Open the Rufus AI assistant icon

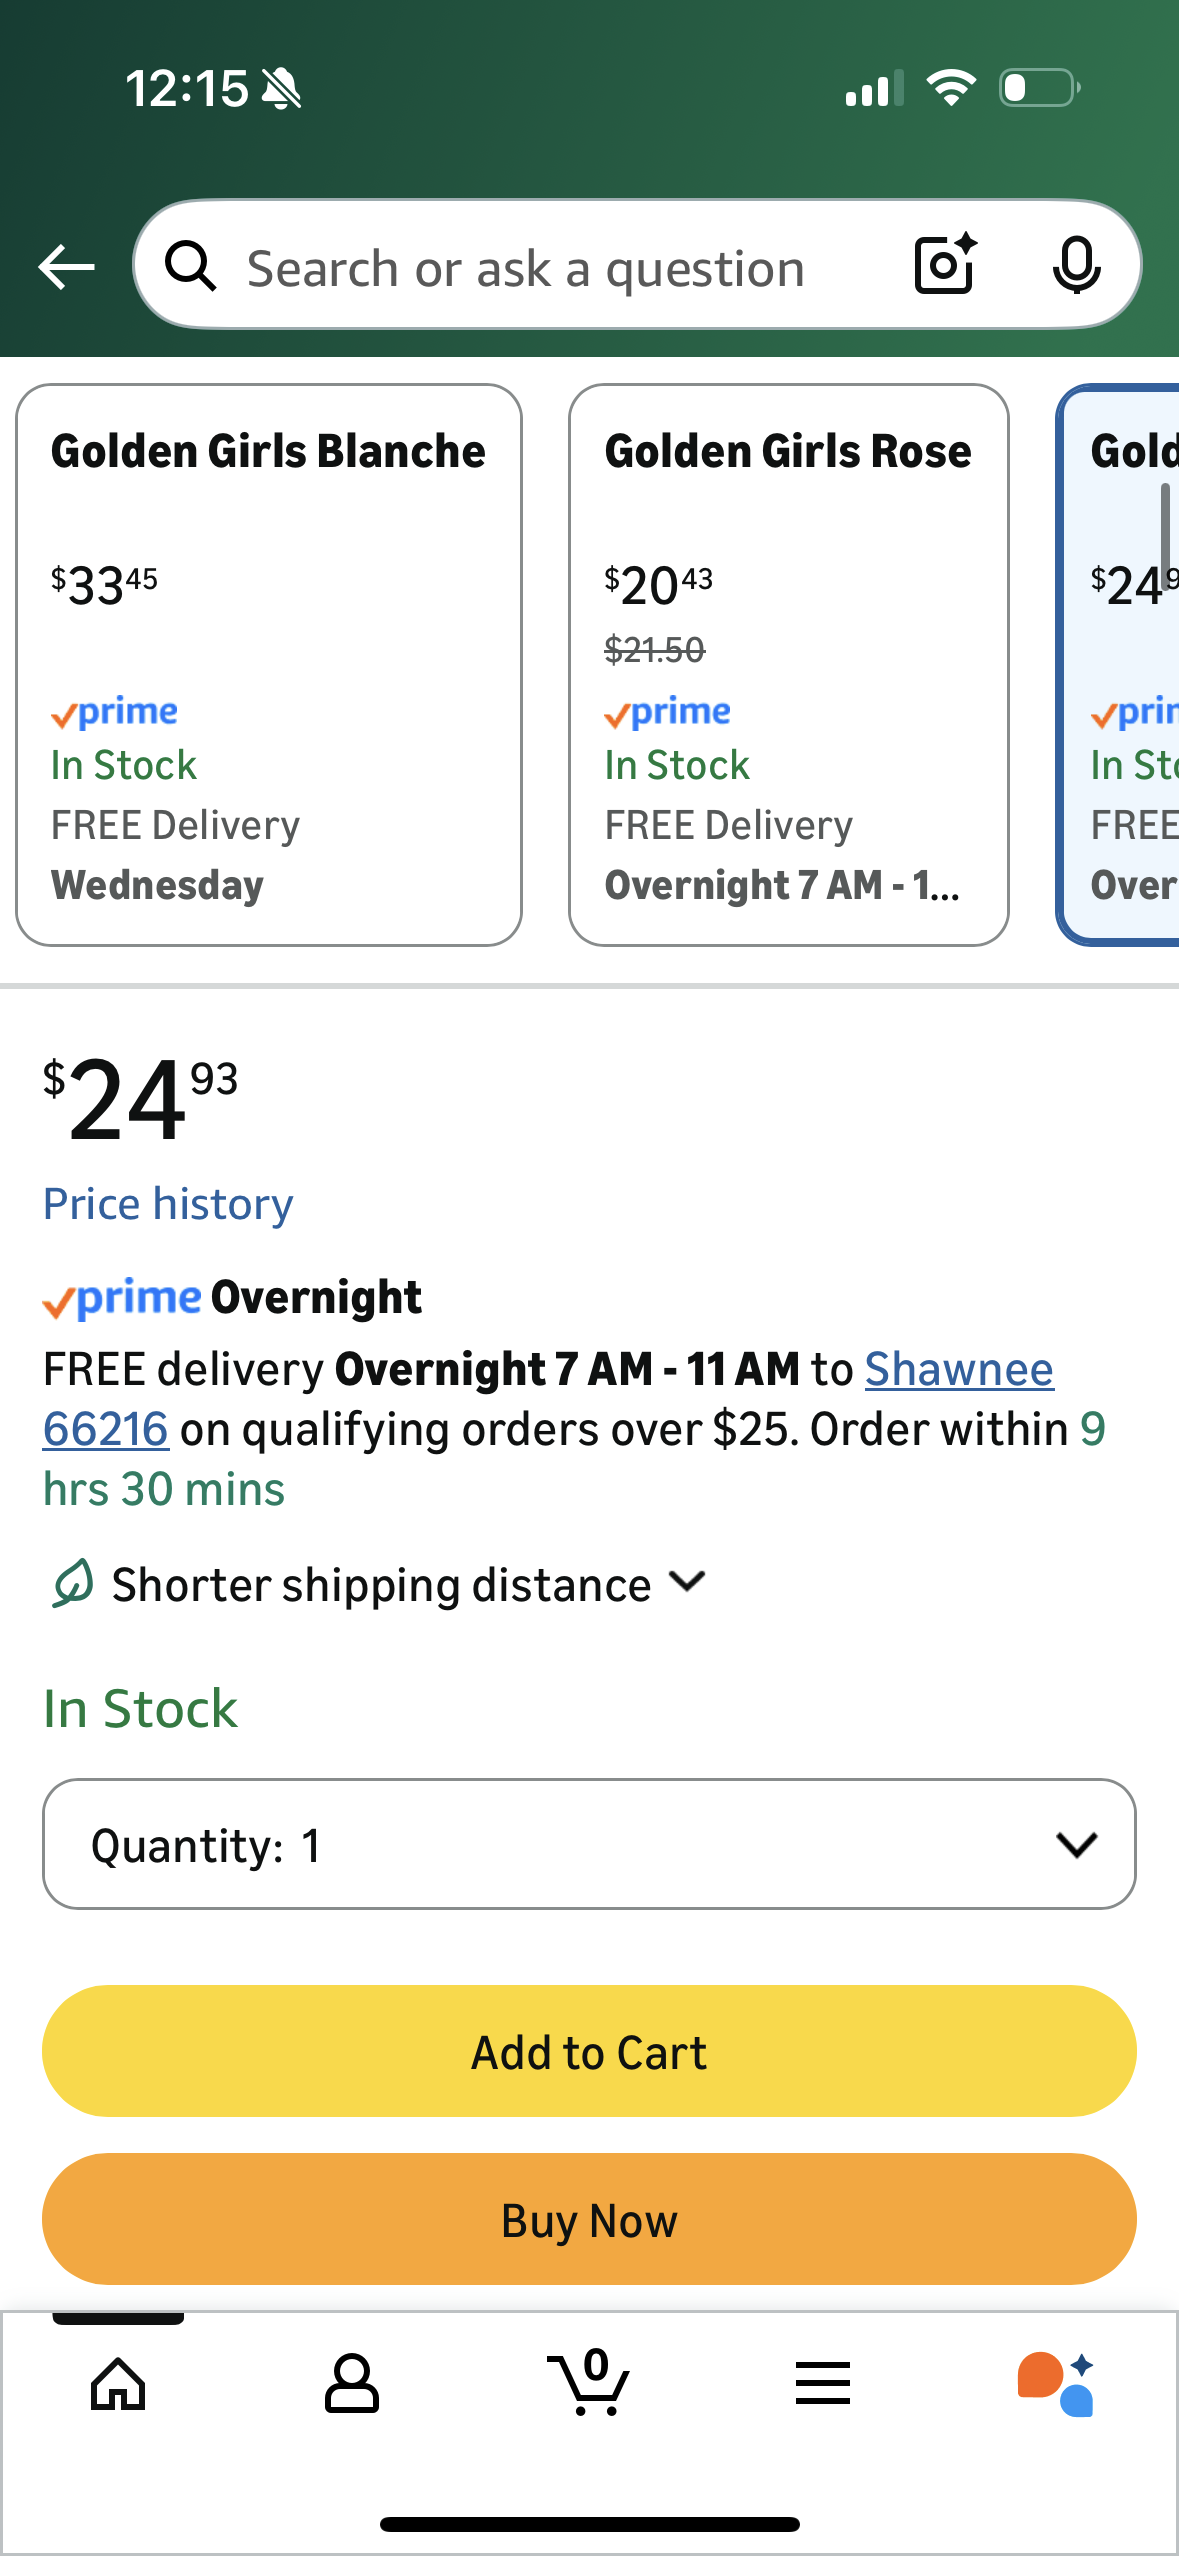coord(1057,2384)
